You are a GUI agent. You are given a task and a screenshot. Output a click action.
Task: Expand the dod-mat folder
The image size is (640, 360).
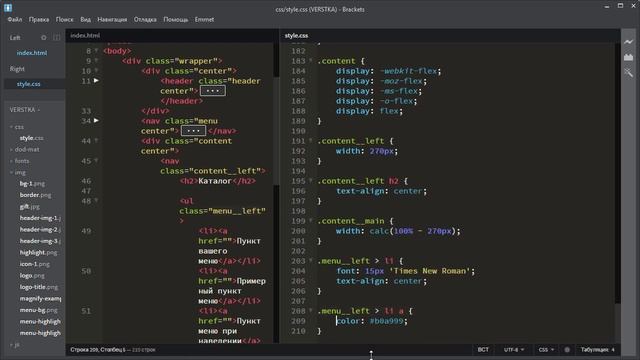(x=11, y=150)
